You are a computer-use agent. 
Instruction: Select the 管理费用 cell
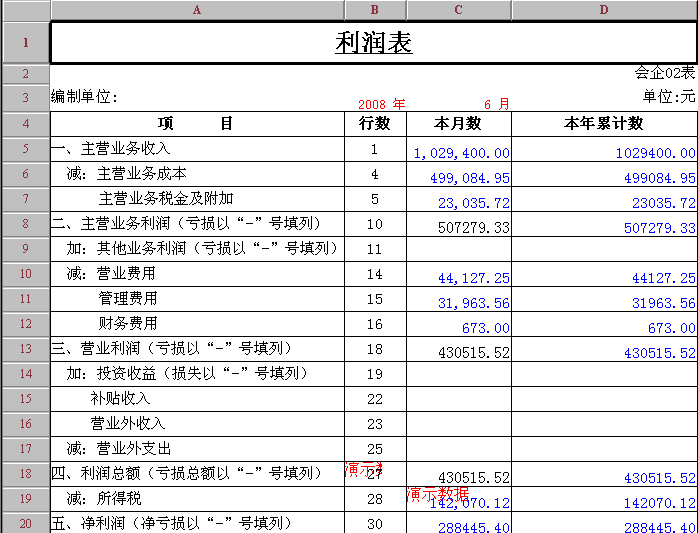coord(197,298)
